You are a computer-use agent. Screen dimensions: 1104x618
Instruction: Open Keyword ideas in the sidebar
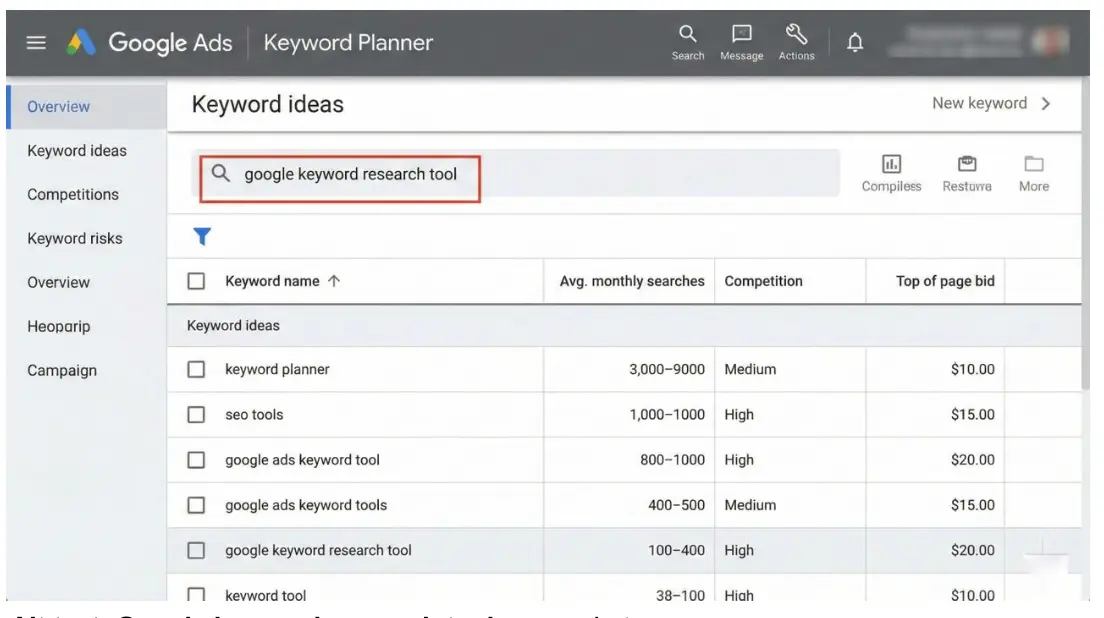pyautogui.click(x=77, y=151)
